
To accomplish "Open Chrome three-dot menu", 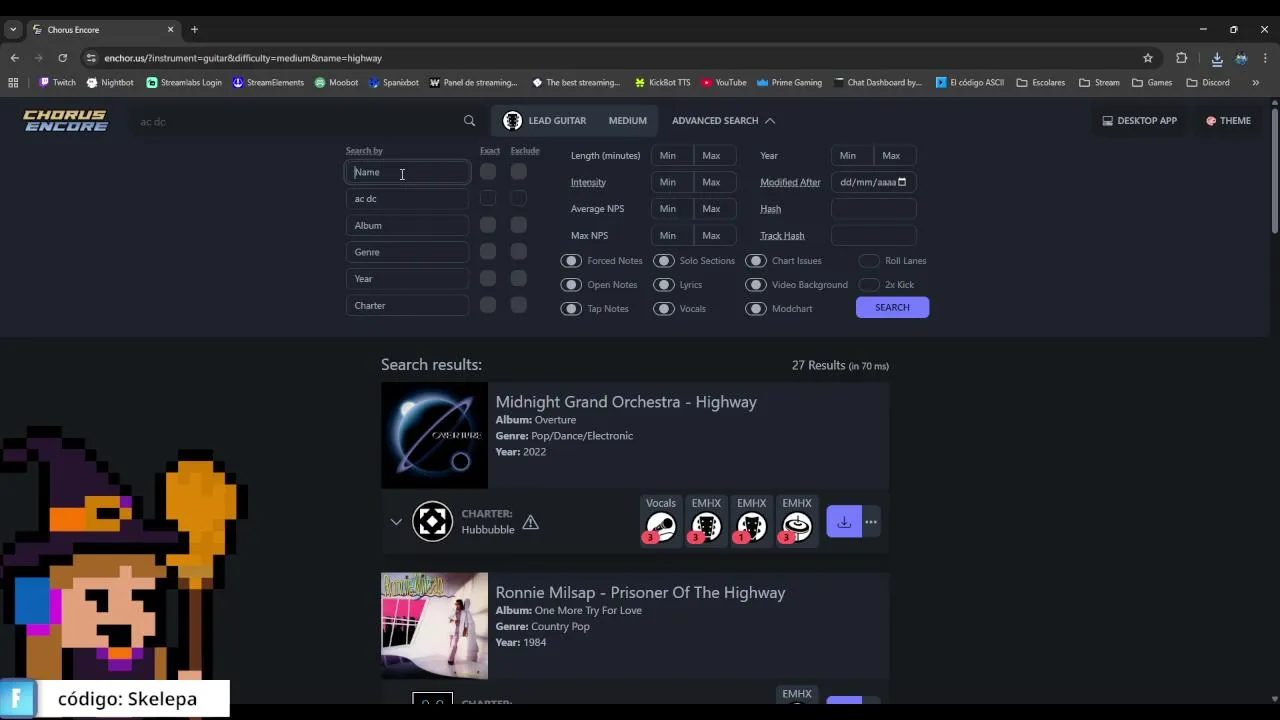I will tap(1265, 58).
